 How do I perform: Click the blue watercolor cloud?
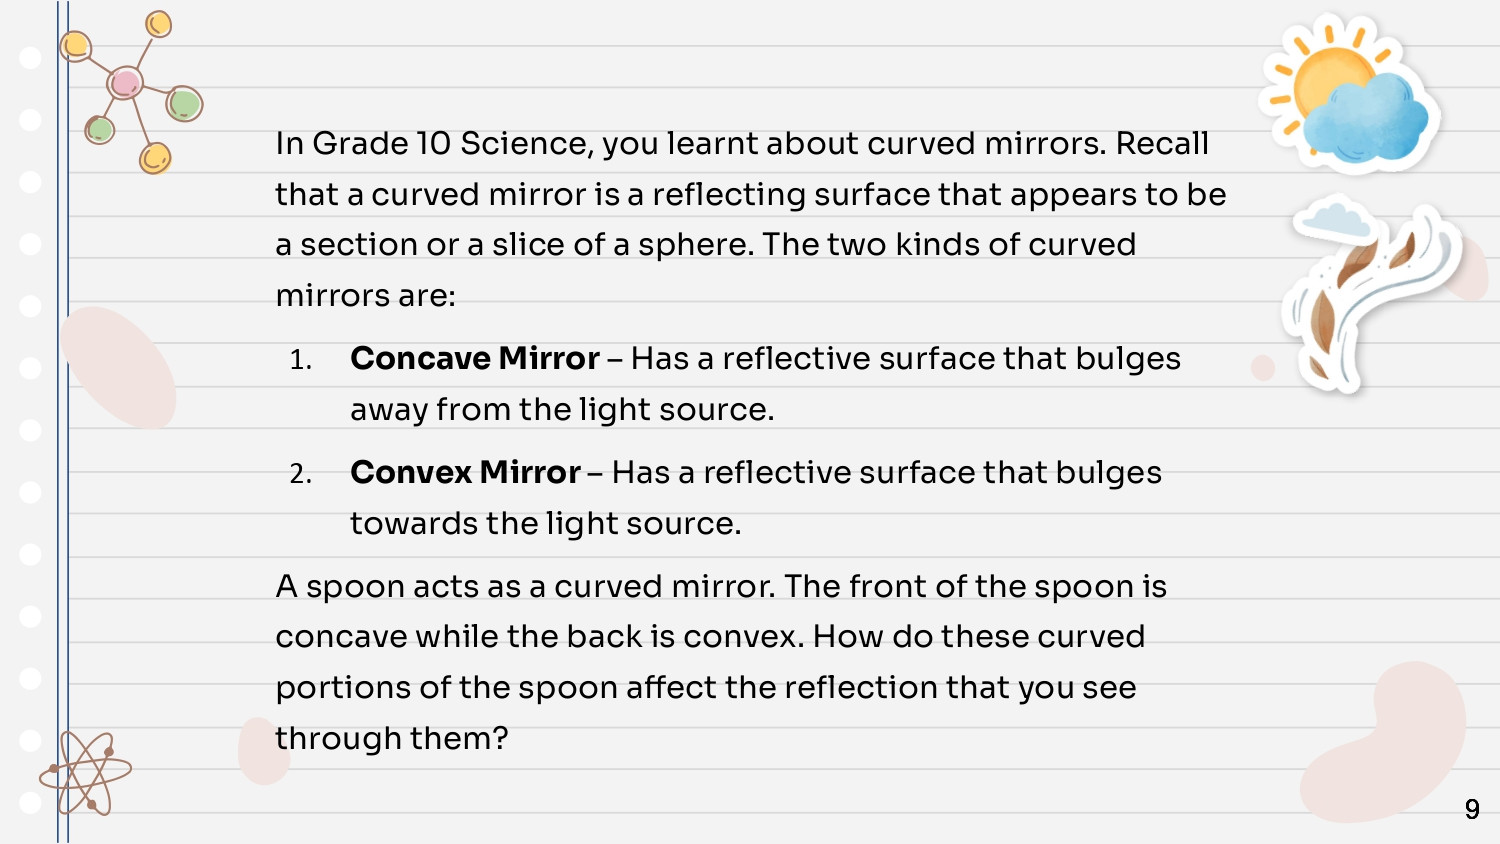pos(1367,121)
